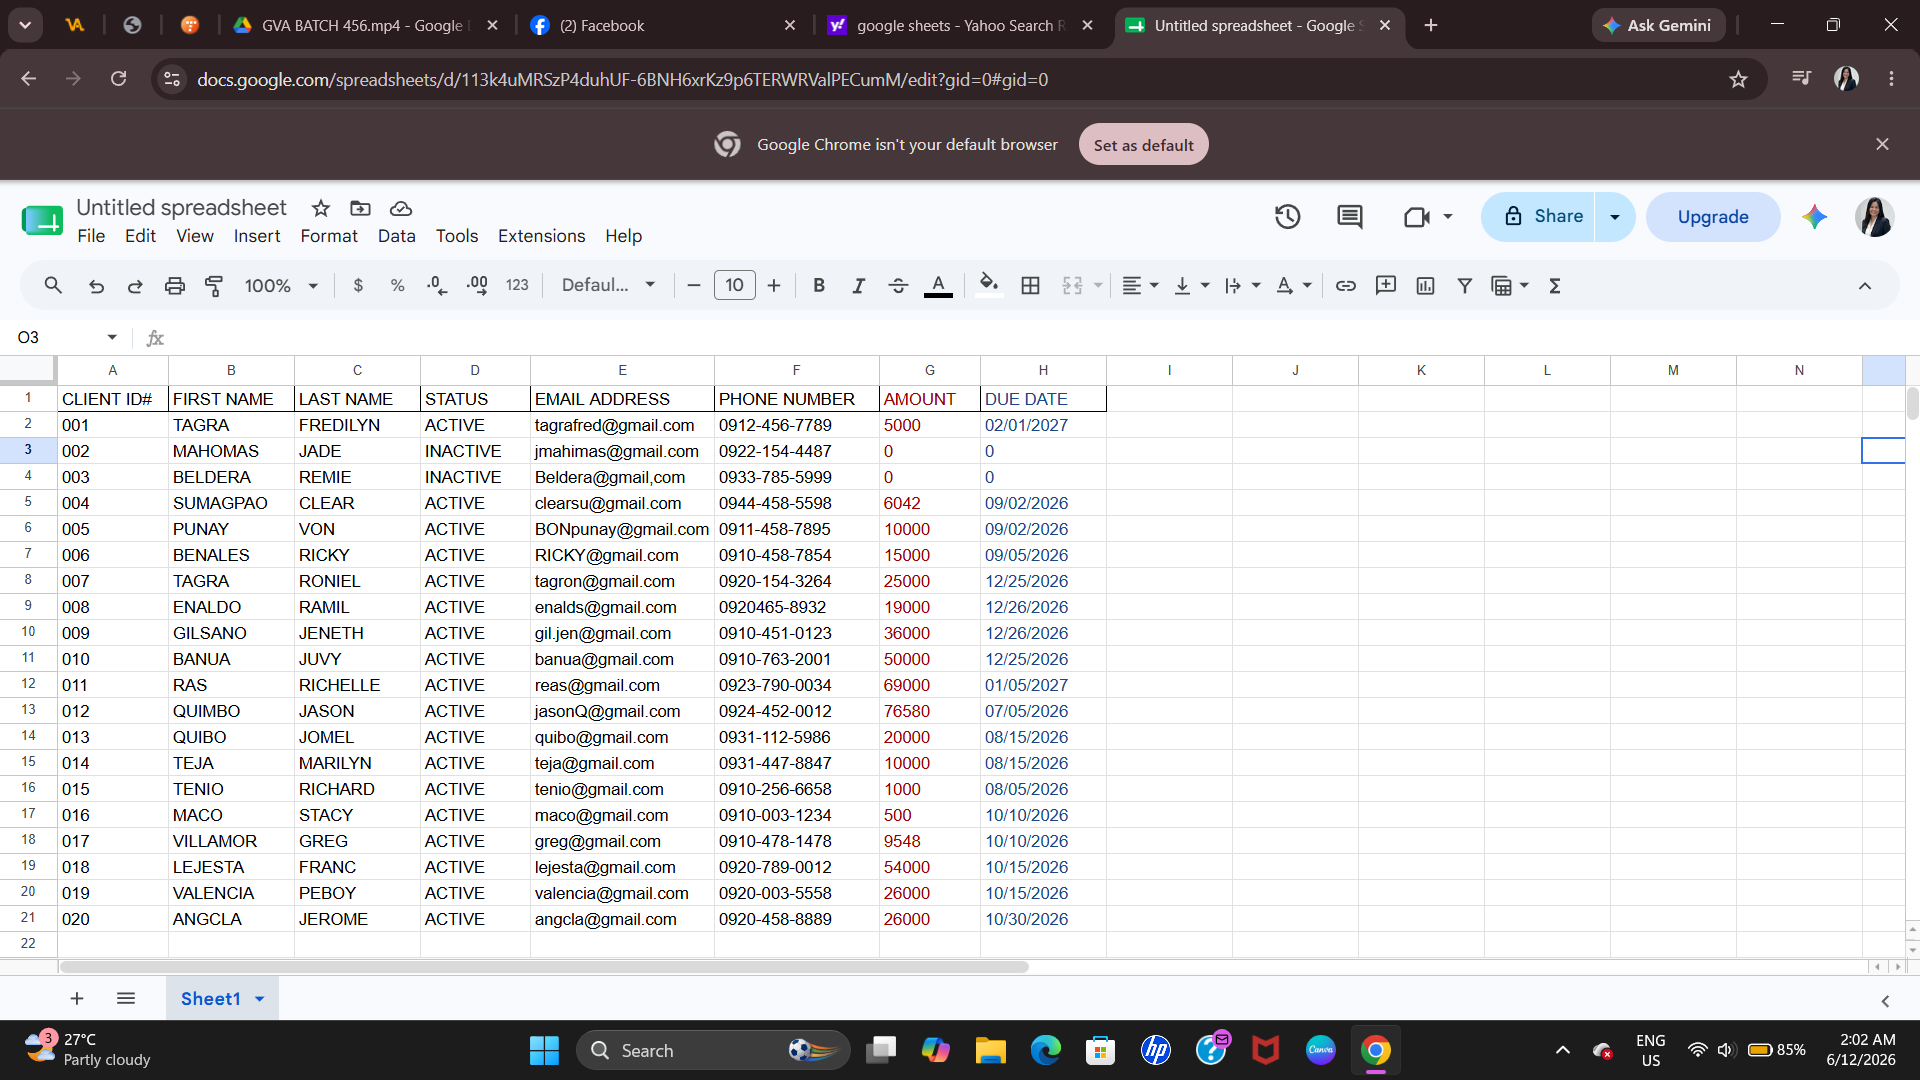Open the zoom 100% dropdown

tap(281, 286)
